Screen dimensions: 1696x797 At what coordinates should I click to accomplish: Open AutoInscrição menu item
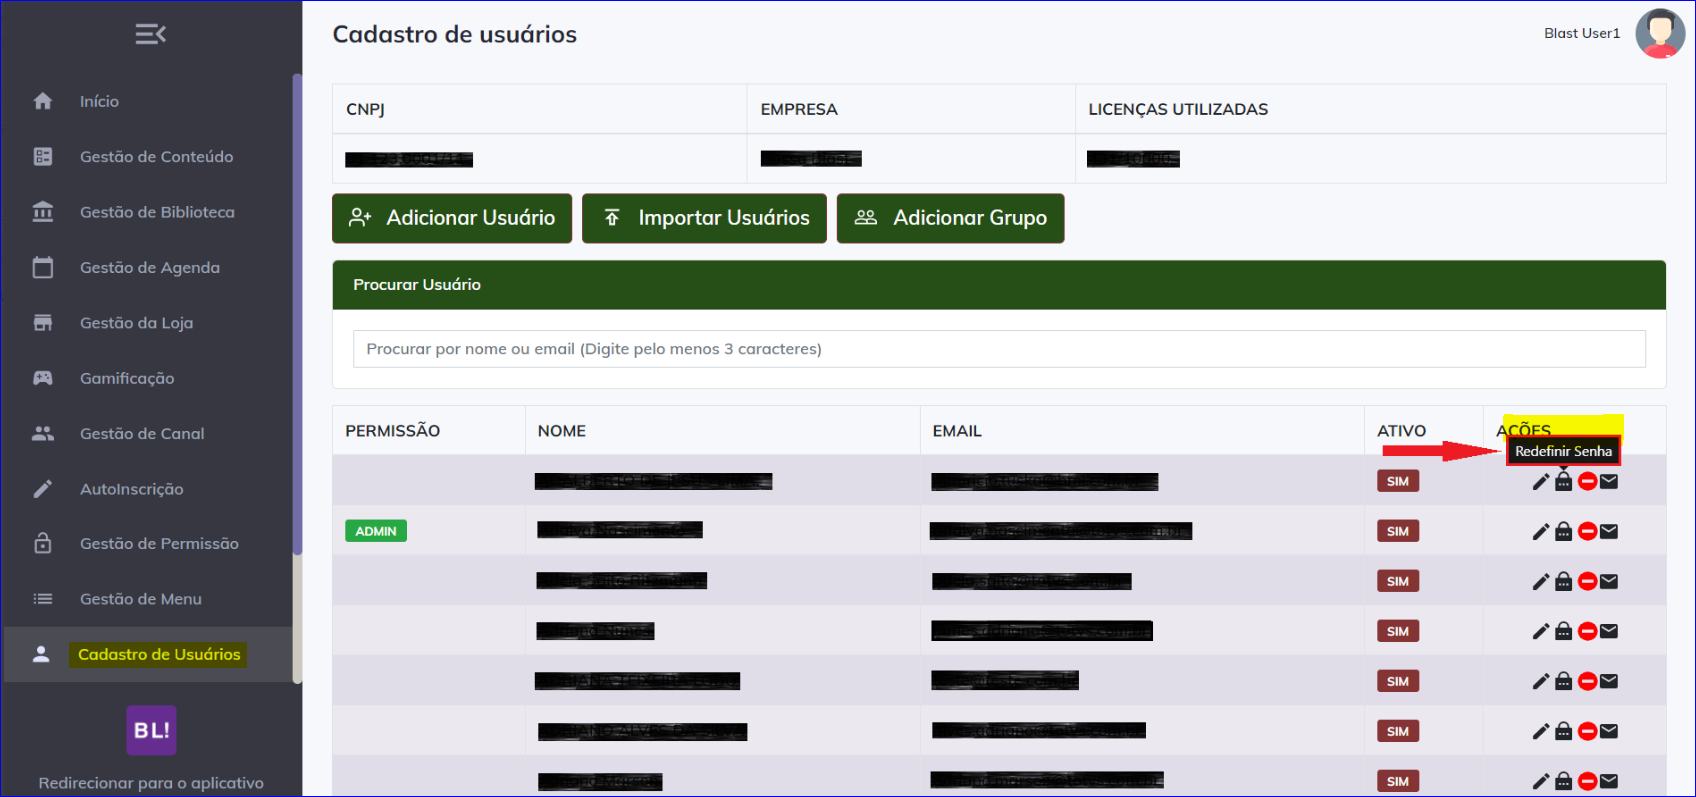[x=148, y=489]
